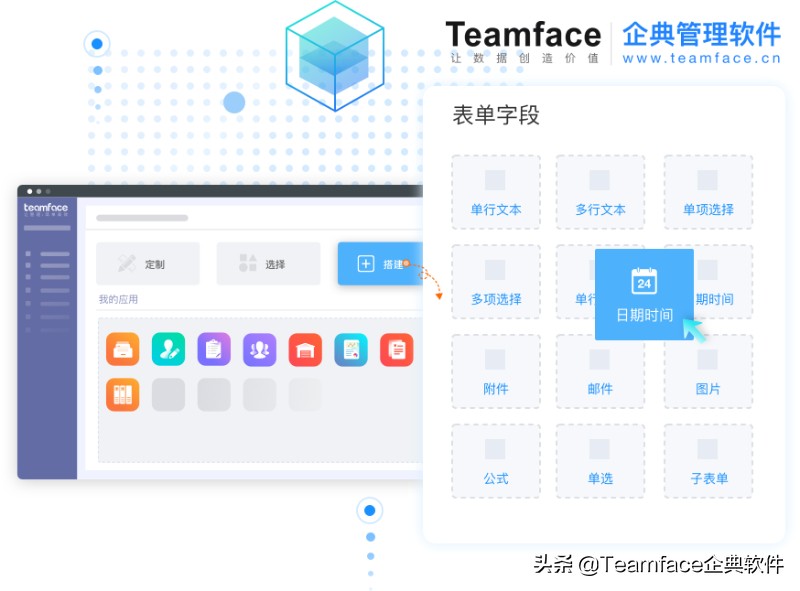Select the 多项选择 form field

point(496,282)
